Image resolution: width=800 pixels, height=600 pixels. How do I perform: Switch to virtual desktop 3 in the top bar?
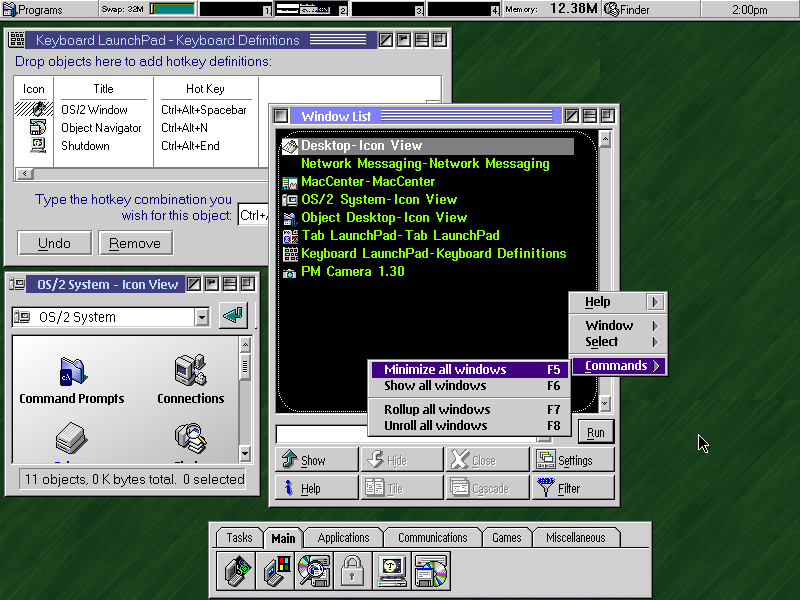coord(388,9)
